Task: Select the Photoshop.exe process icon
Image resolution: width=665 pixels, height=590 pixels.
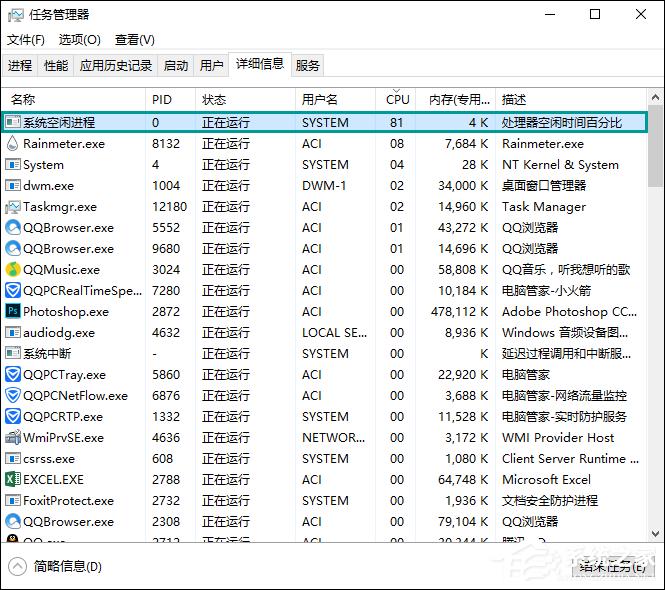Action: [x=13, y=312]
